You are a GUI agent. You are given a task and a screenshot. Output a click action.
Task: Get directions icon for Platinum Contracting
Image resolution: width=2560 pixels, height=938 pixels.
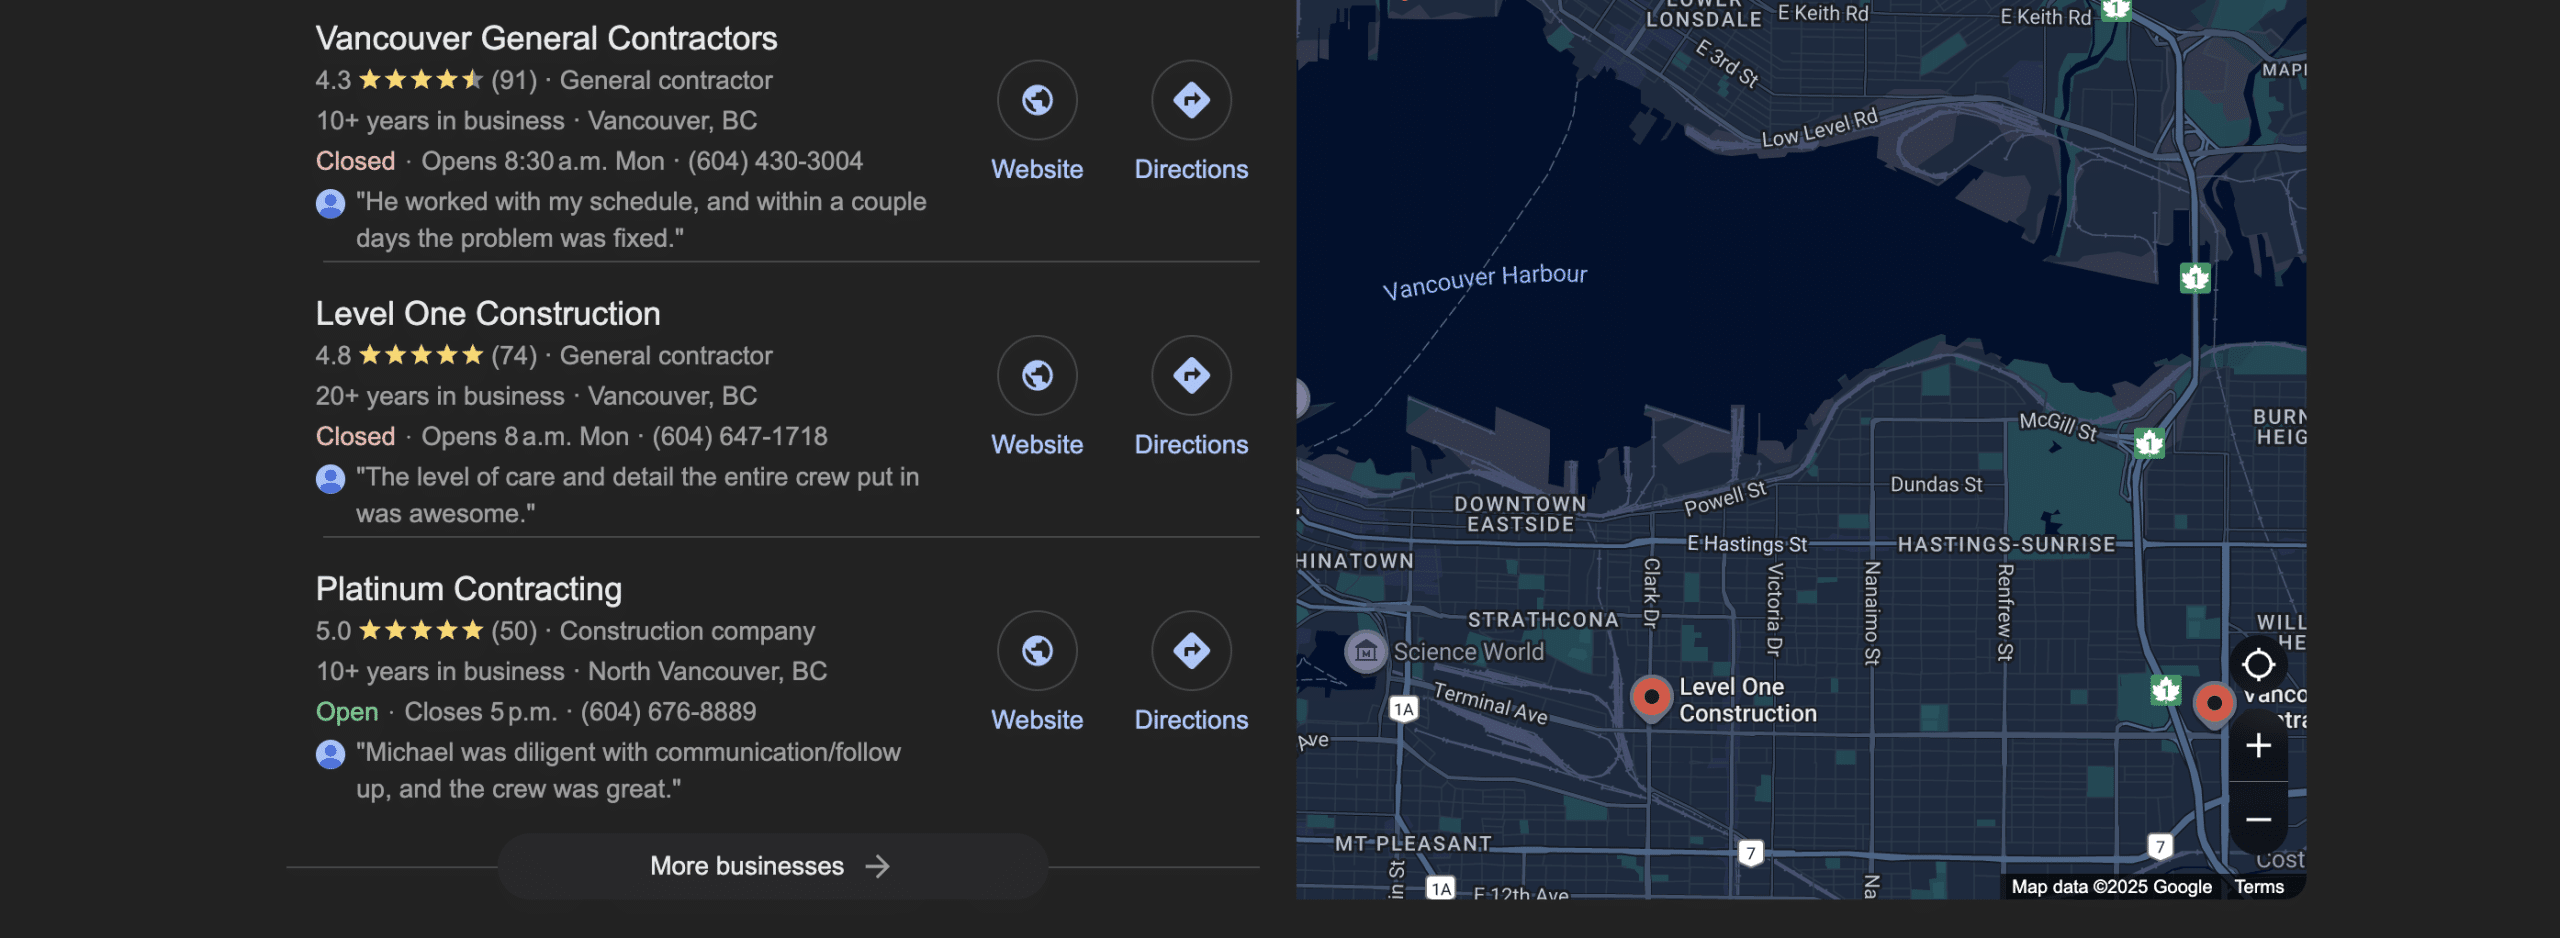pos(1191,651)
